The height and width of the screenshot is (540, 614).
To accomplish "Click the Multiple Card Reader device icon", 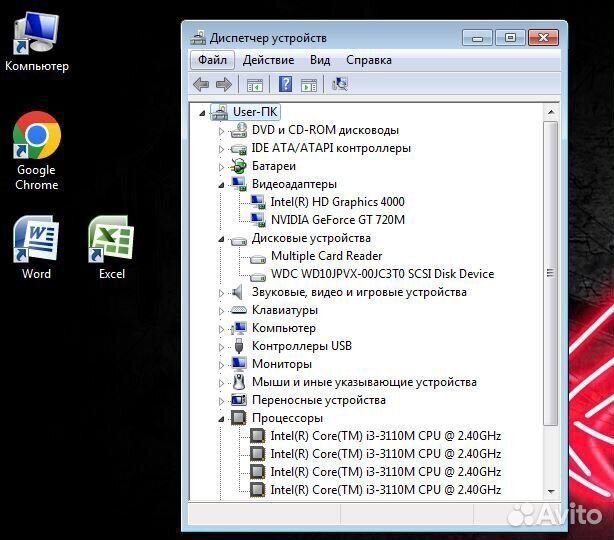I will pyautogui.click(x=258, y=258).
